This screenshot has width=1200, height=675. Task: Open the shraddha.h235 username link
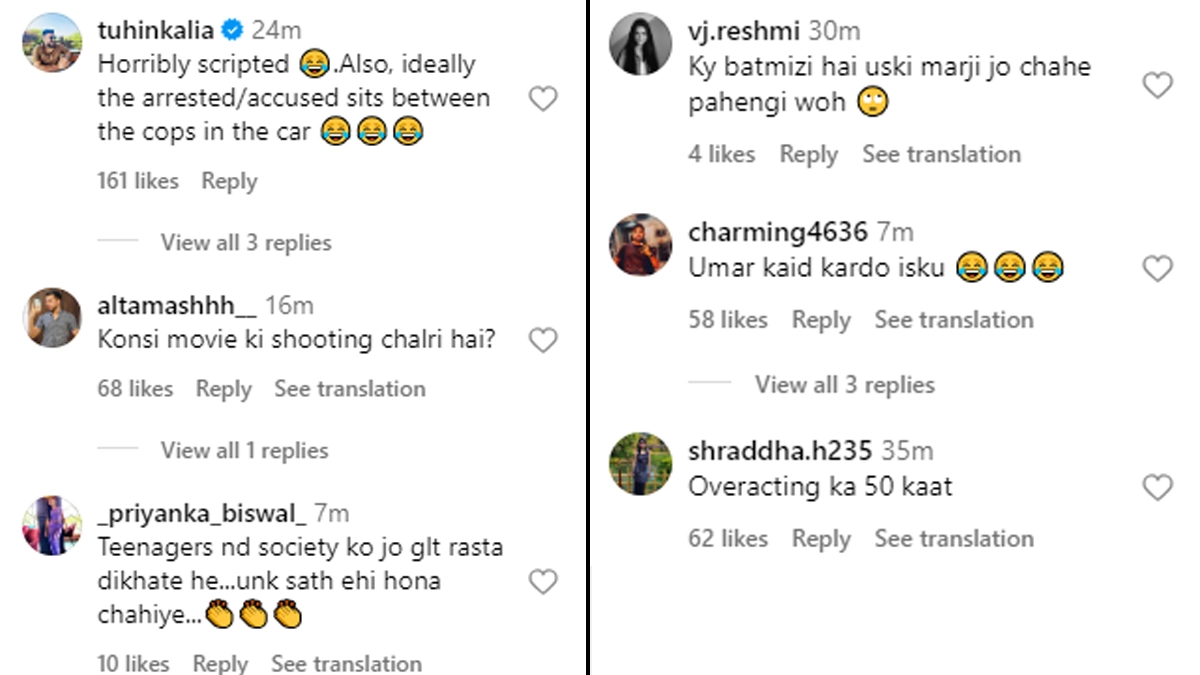(780, 451)
